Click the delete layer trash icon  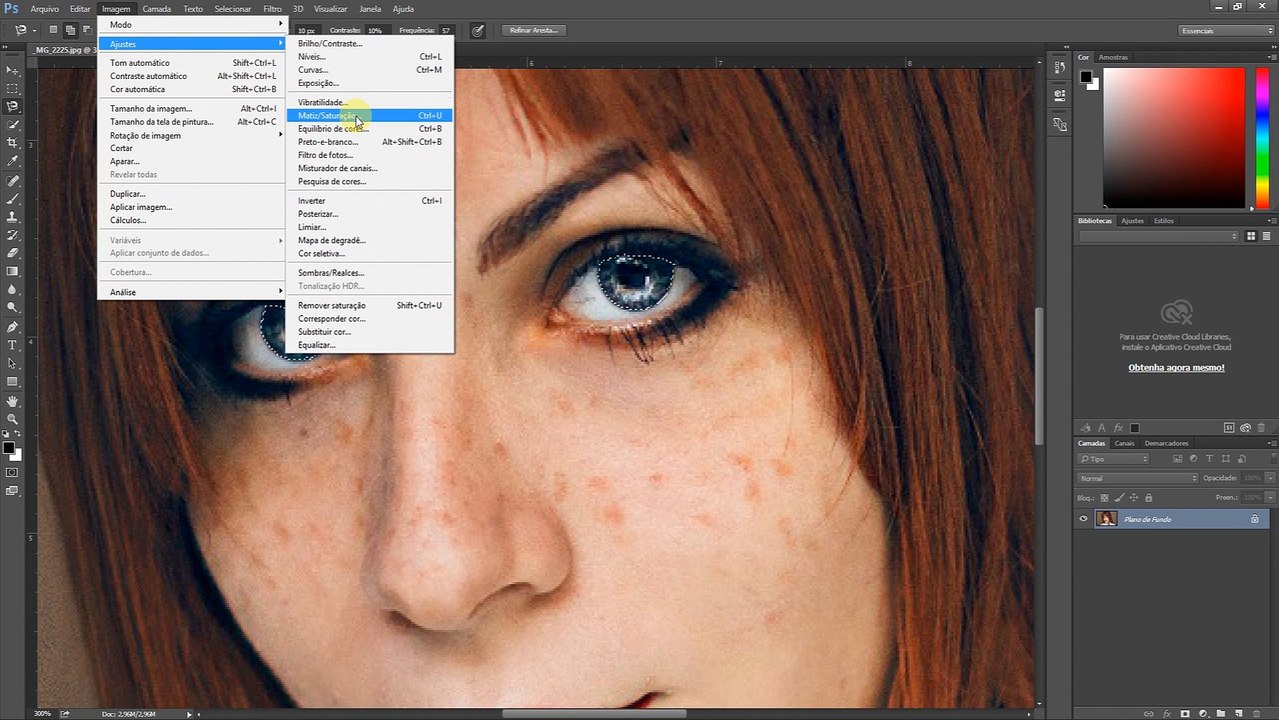point(1256,714)
